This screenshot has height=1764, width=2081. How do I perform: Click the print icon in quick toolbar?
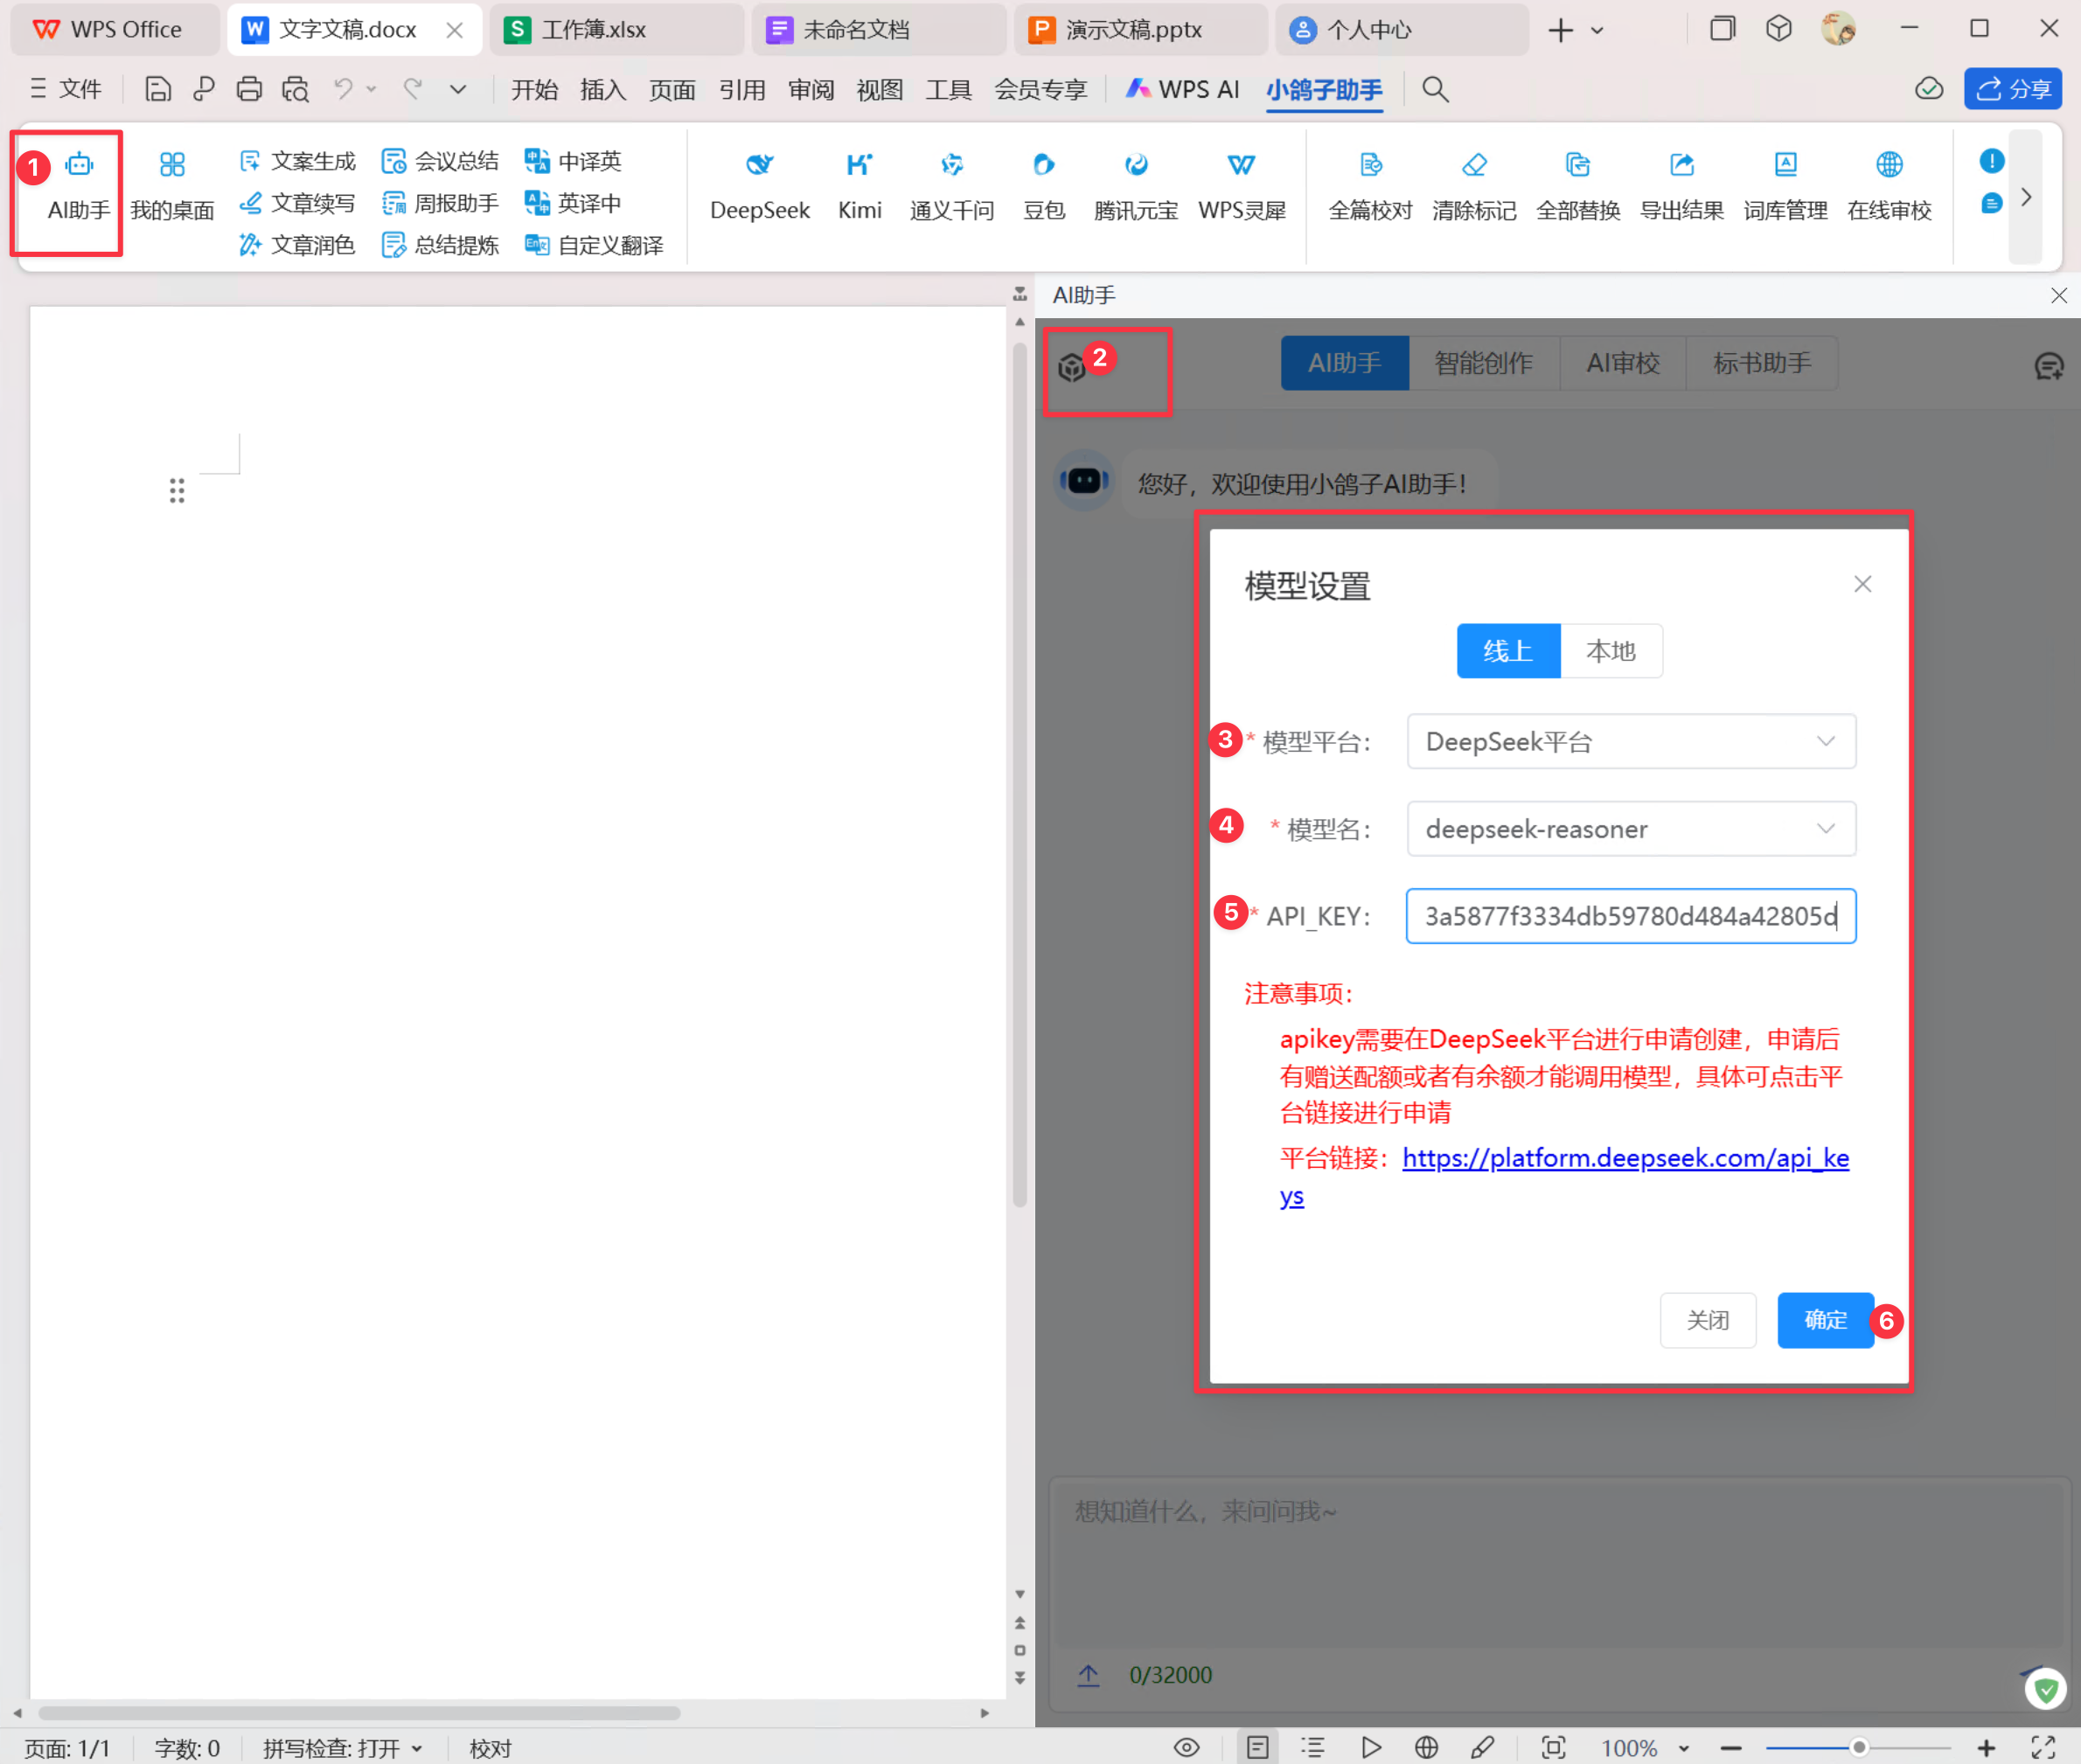pyautogui.click(x=249, y=89)
